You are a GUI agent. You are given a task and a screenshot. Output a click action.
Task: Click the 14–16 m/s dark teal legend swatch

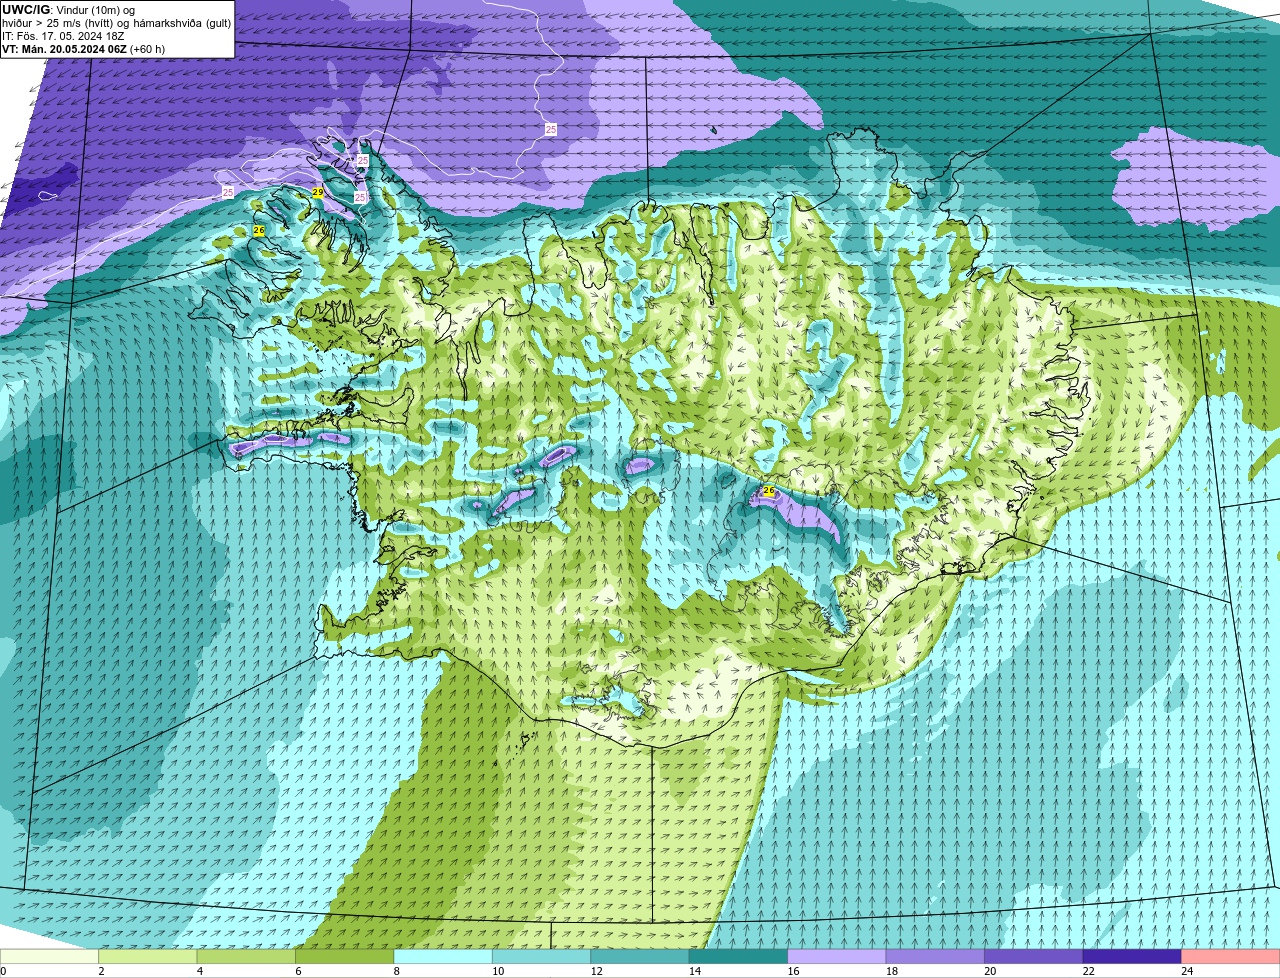point(739,956)
